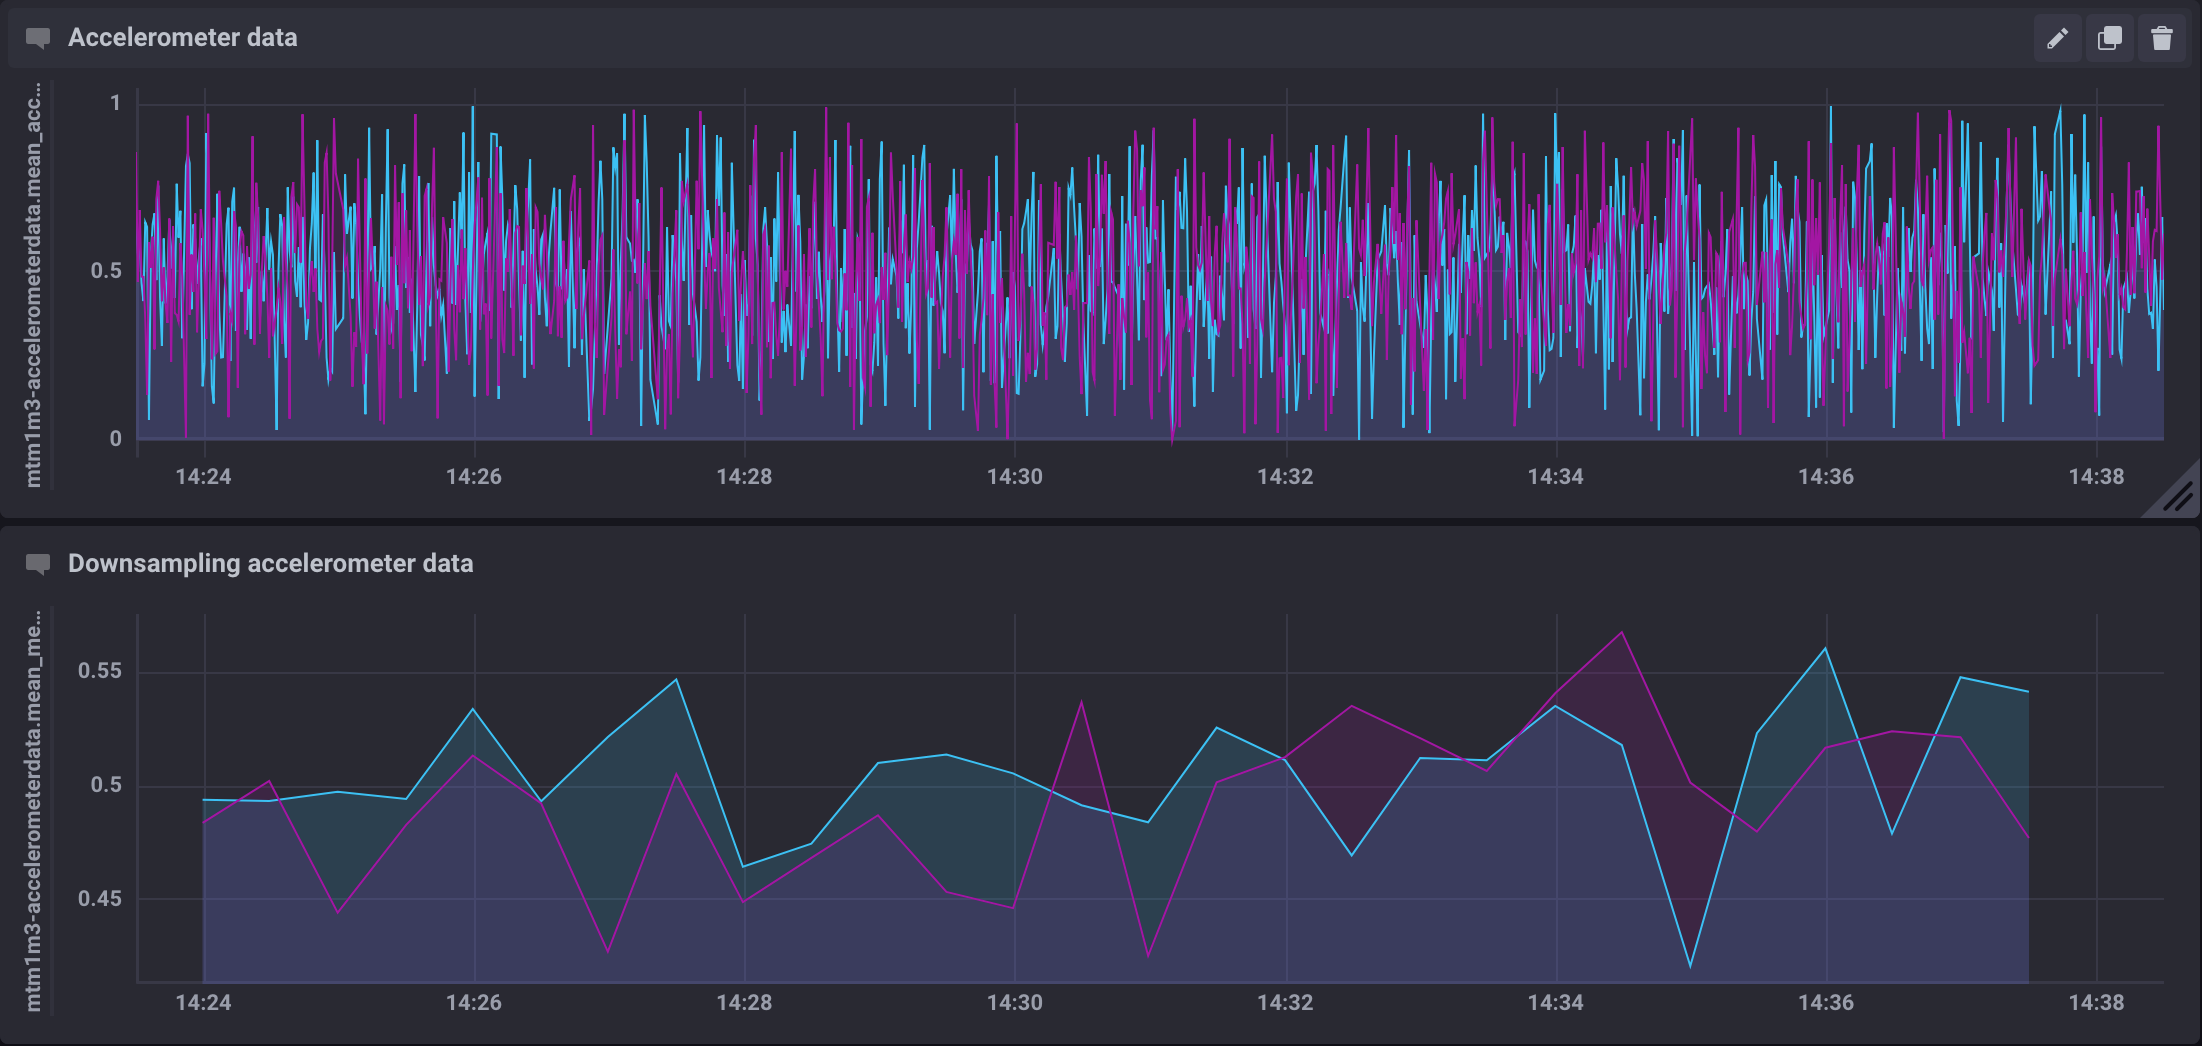
Task: Click the 0.55 y-axis label in downsampling chart
Action: [100, 671]
